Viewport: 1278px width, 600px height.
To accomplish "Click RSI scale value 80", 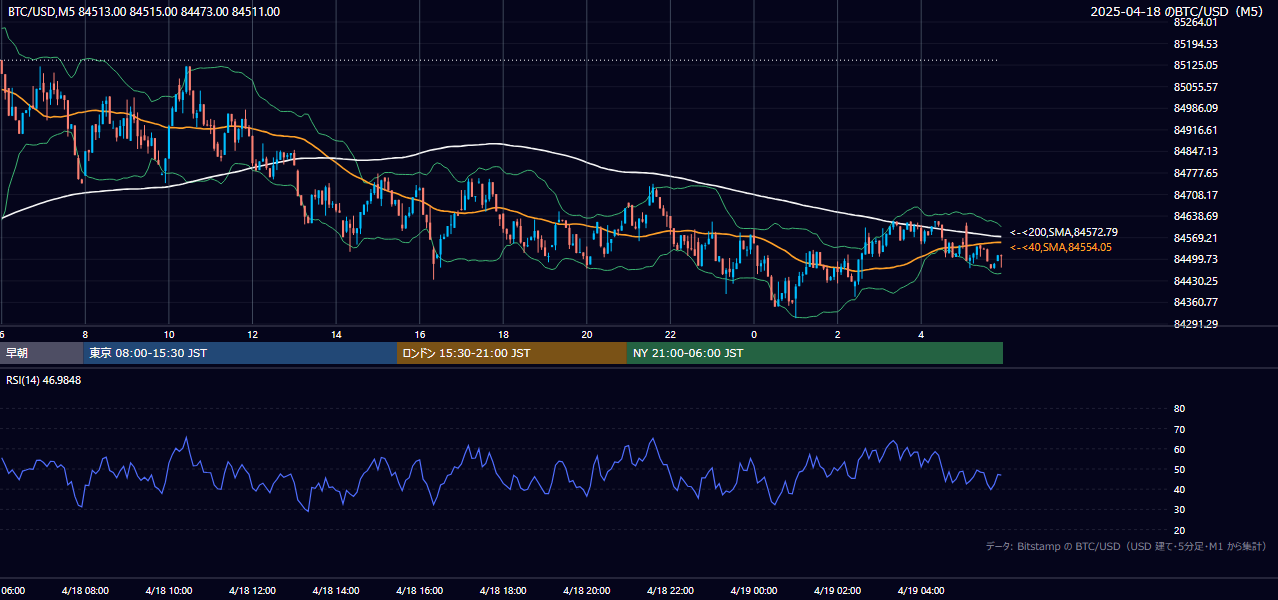I will point(1179,409).
